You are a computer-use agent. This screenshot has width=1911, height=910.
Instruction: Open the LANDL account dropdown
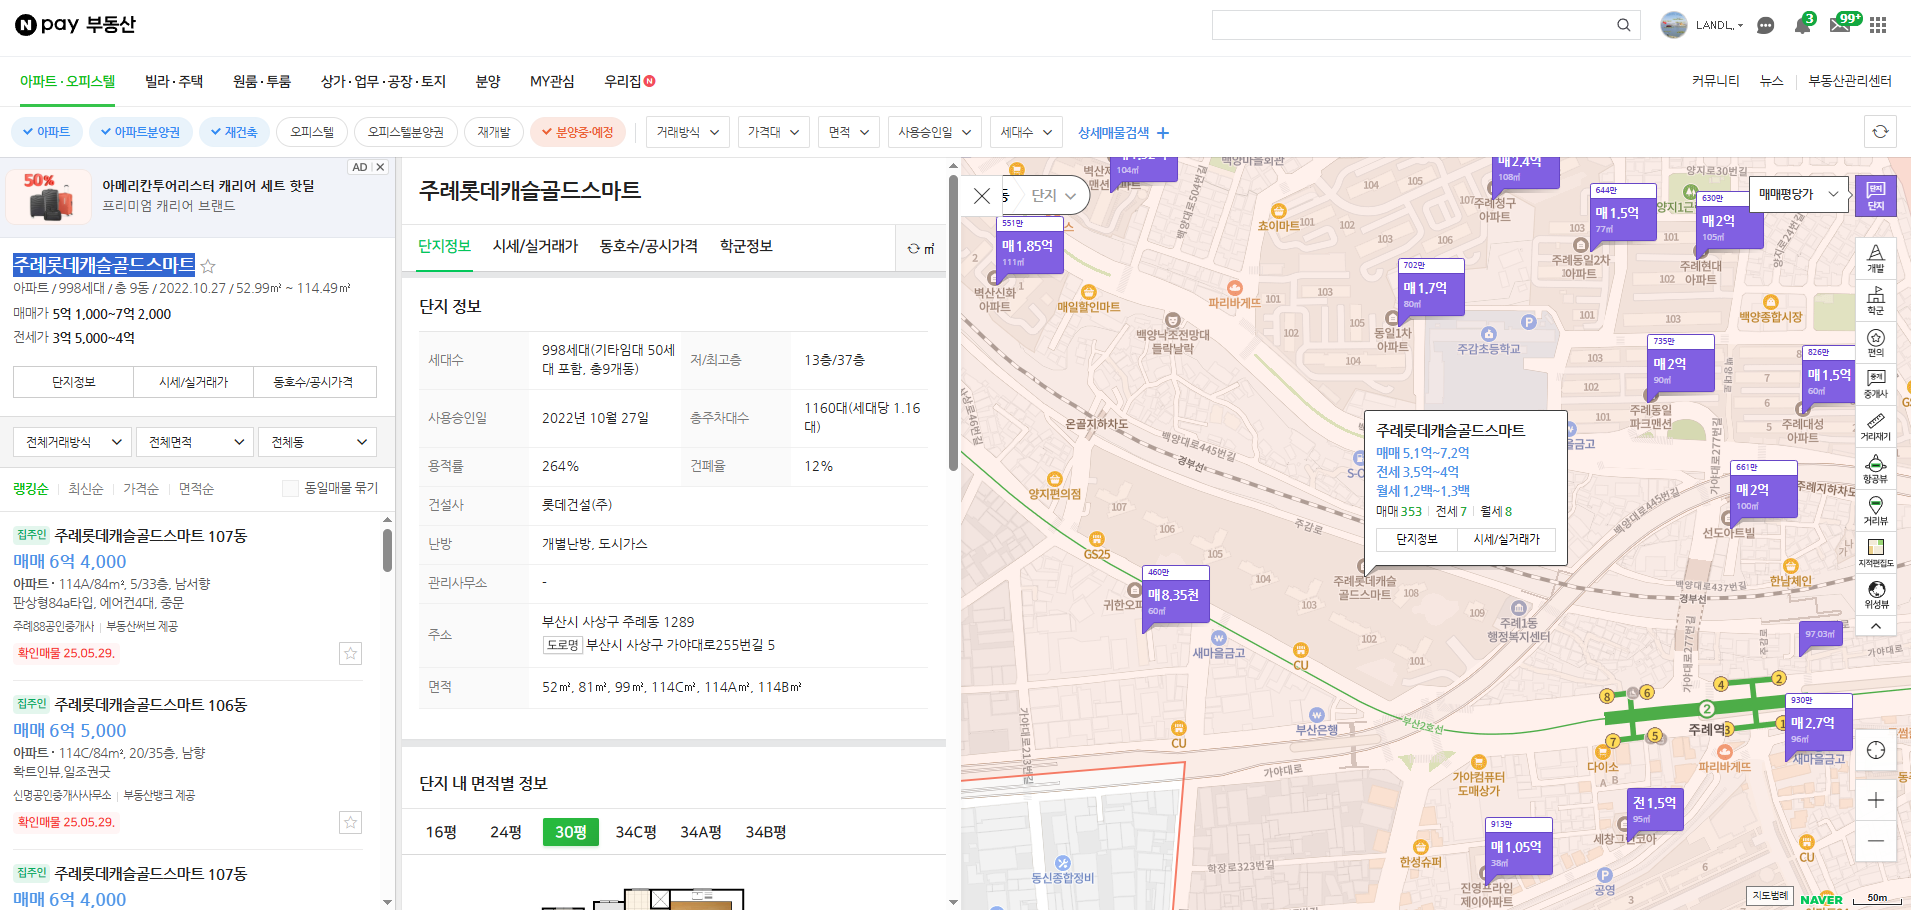[1719, 25]
